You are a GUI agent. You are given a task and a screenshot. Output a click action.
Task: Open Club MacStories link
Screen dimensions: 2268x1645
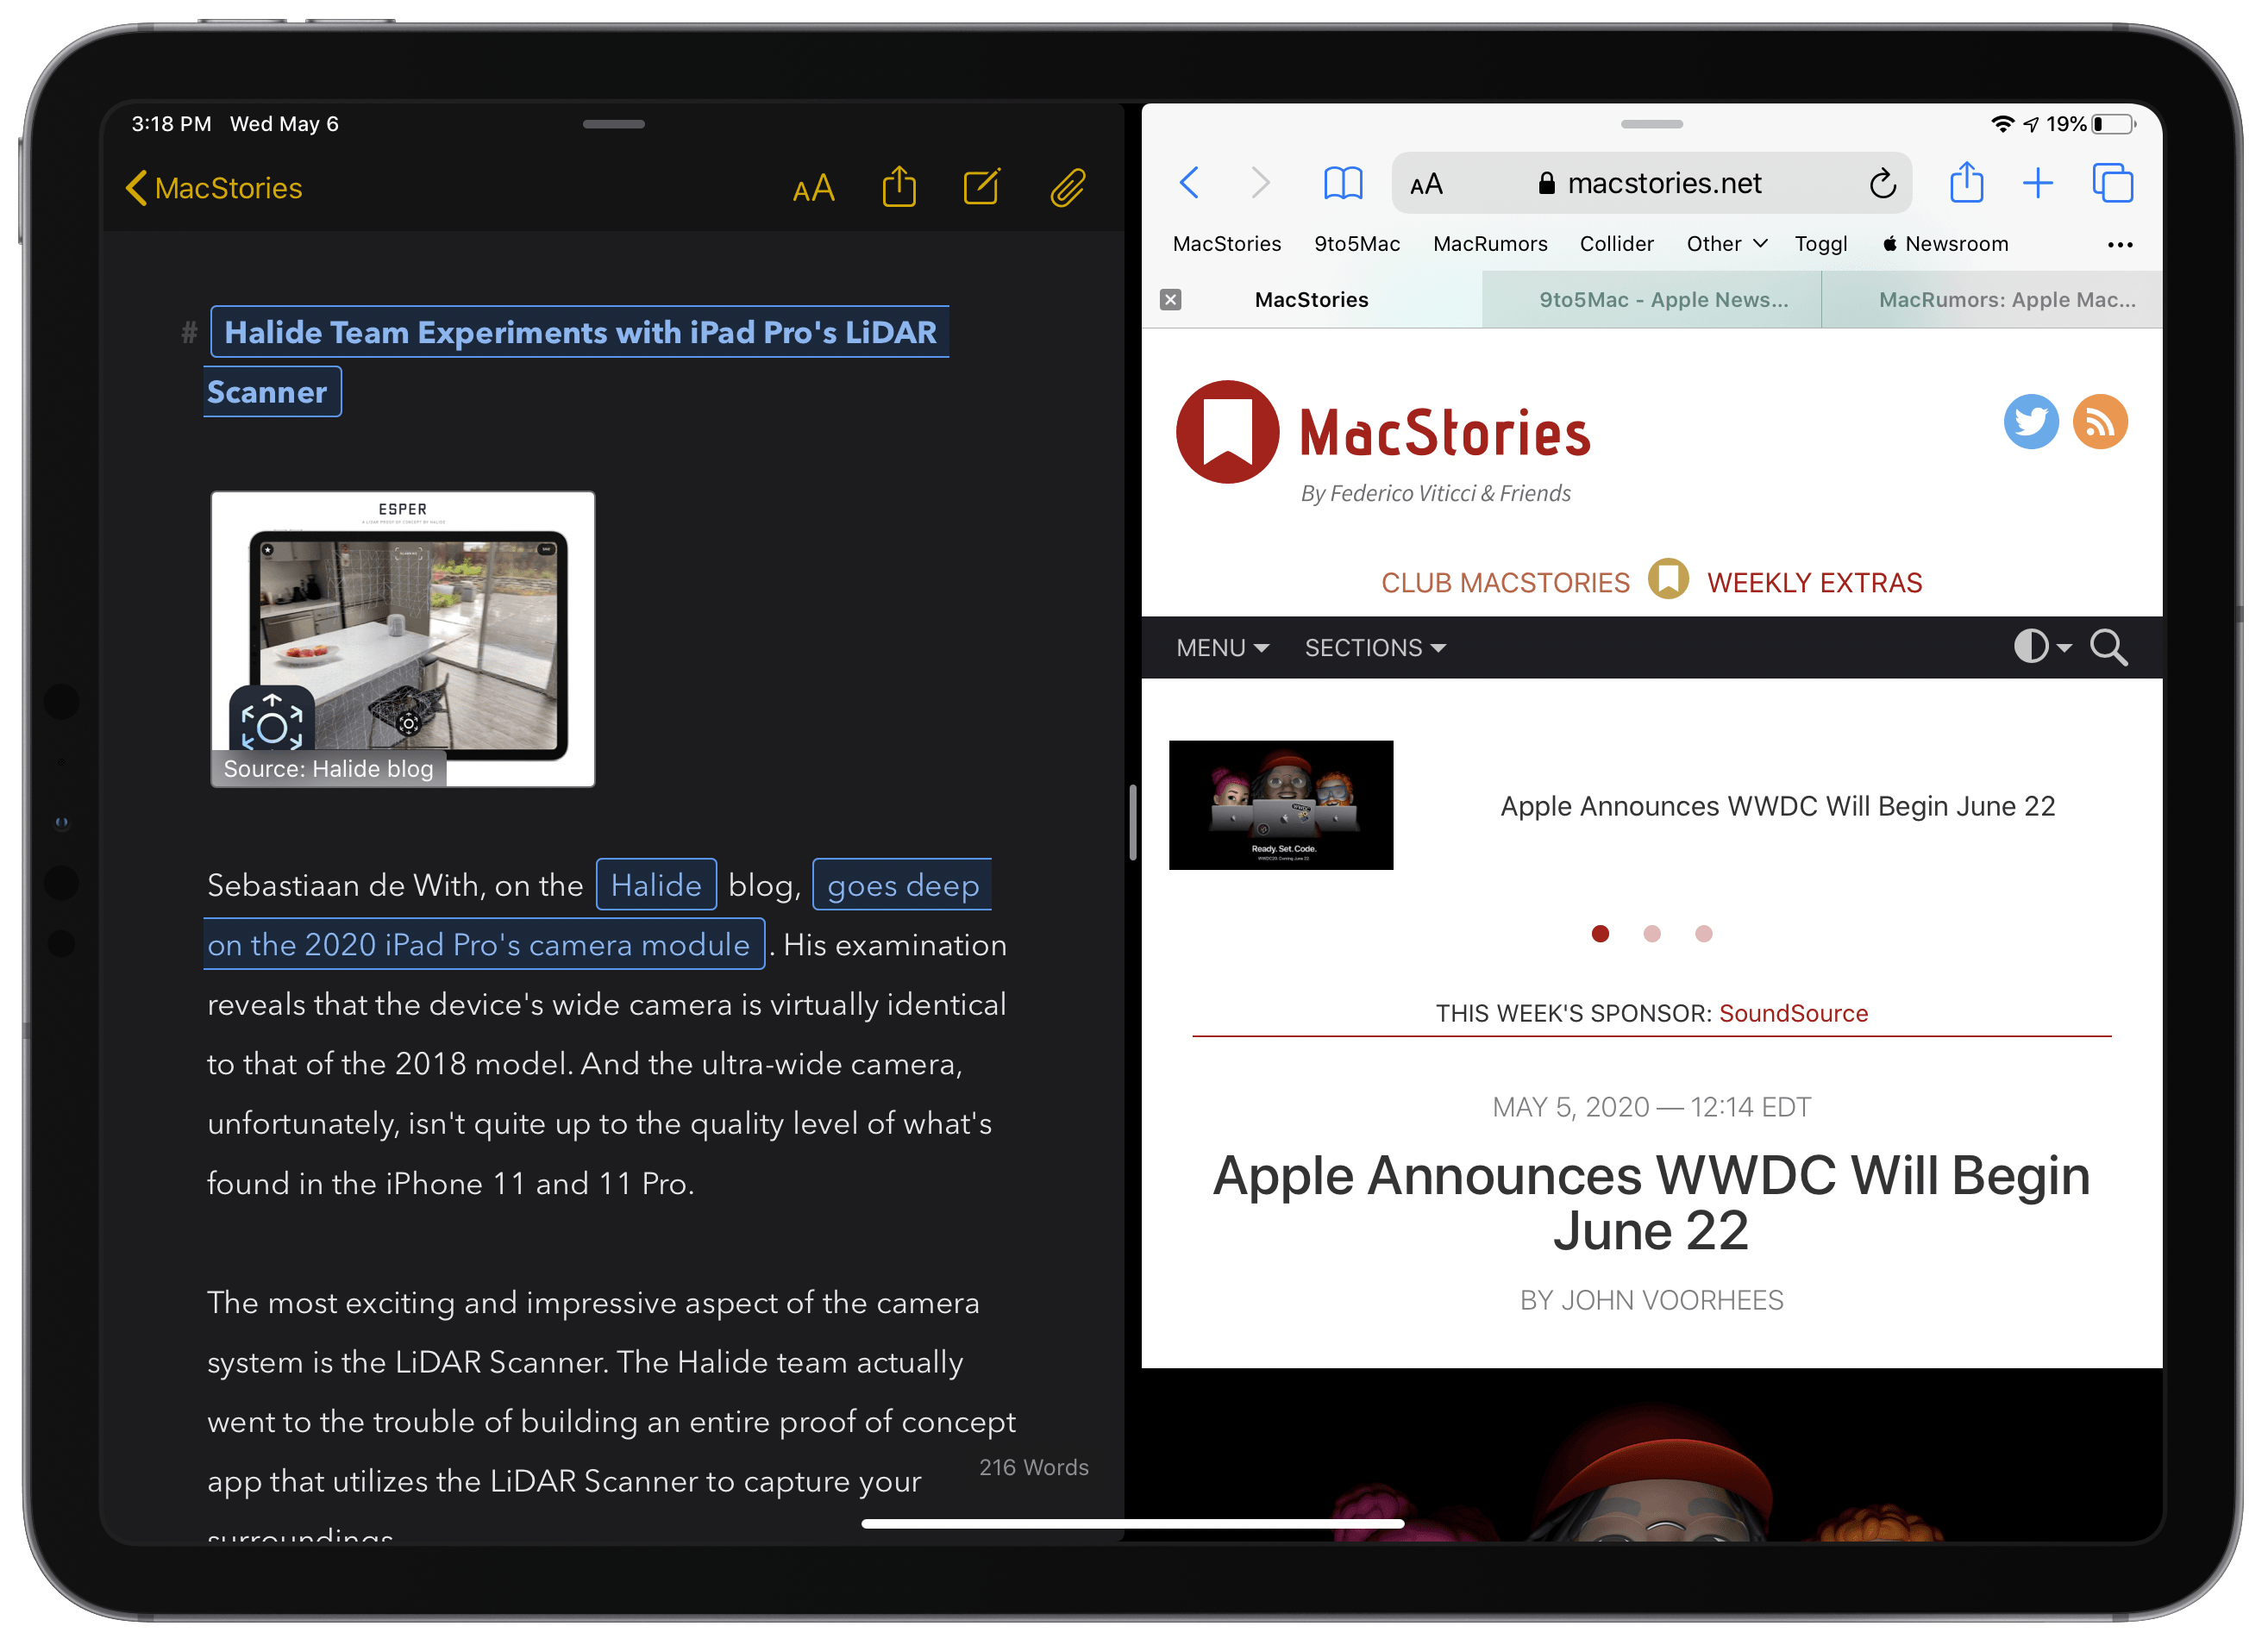pos(1505,583)
